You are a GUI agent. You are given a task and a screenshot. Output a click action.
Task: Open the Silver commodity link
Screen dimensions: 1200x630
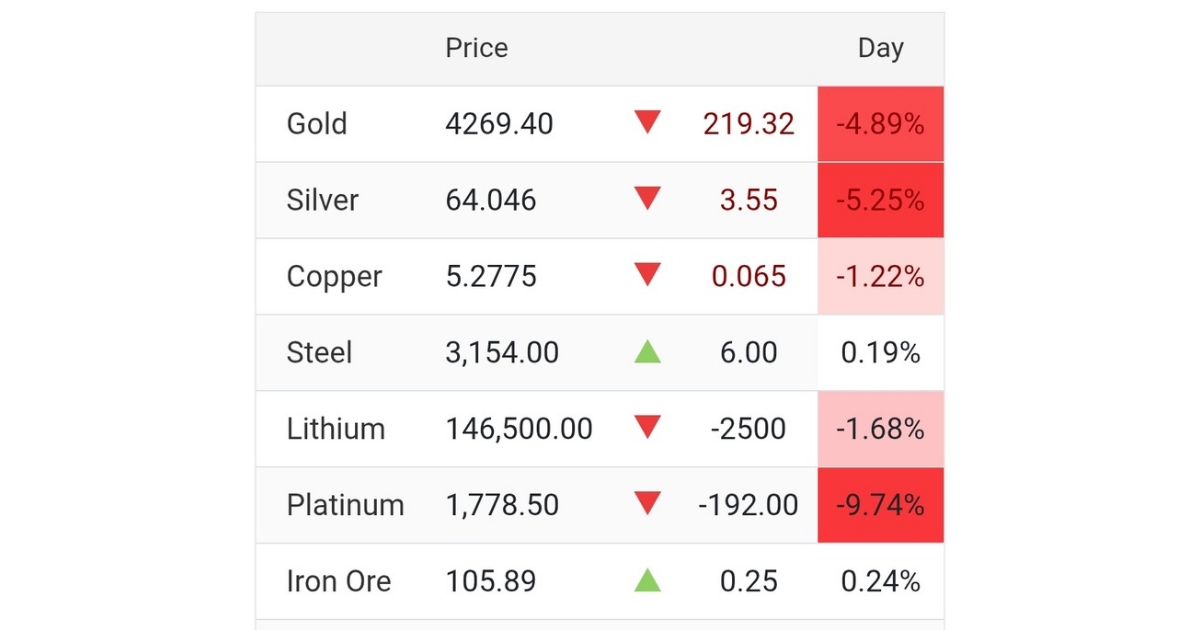pos(322,200)
